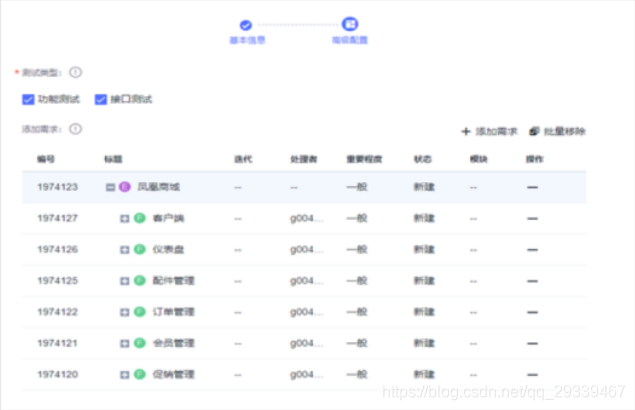The width and height of the screenshot is (635, 410).
Task: Click the title text in row 1974123
Action: [158, 187]
